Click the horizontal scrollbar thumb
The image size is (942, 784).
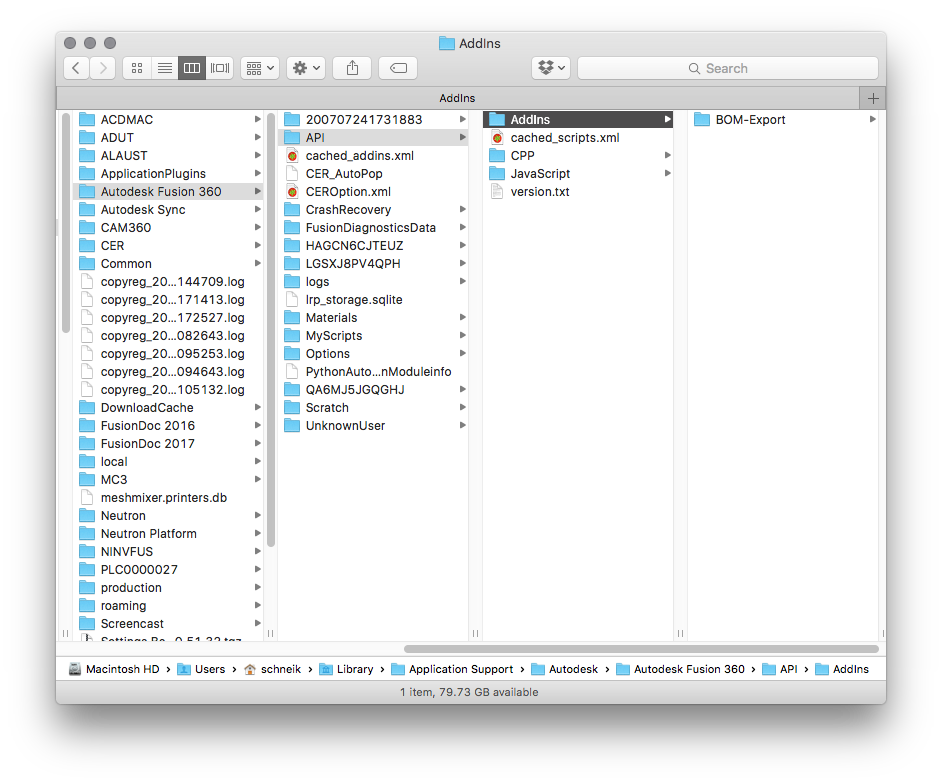click(641, 649)
